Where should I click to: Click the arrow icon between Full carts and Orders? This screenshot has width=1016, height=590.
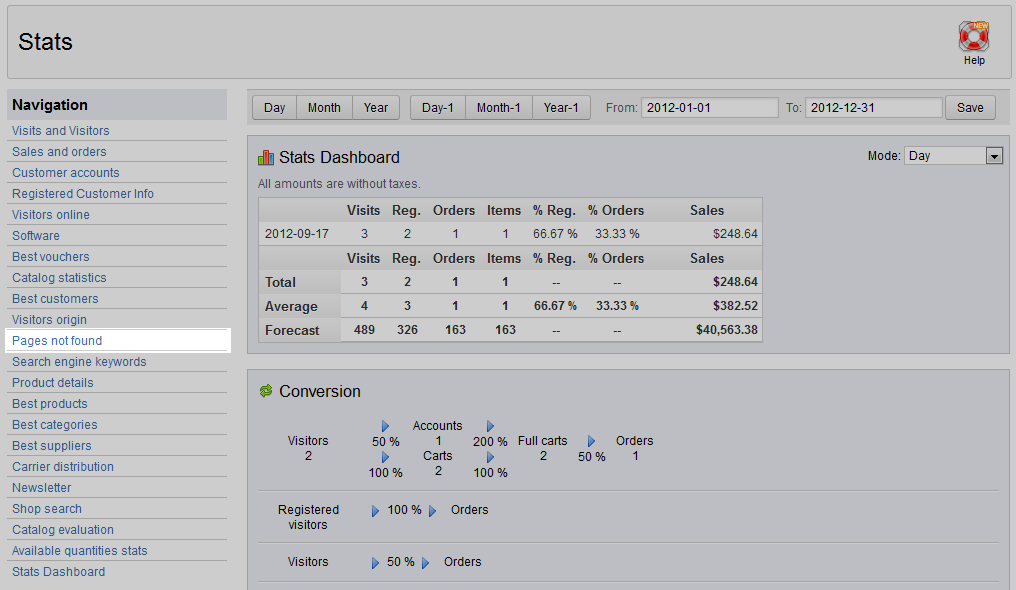tap(592, 441)
